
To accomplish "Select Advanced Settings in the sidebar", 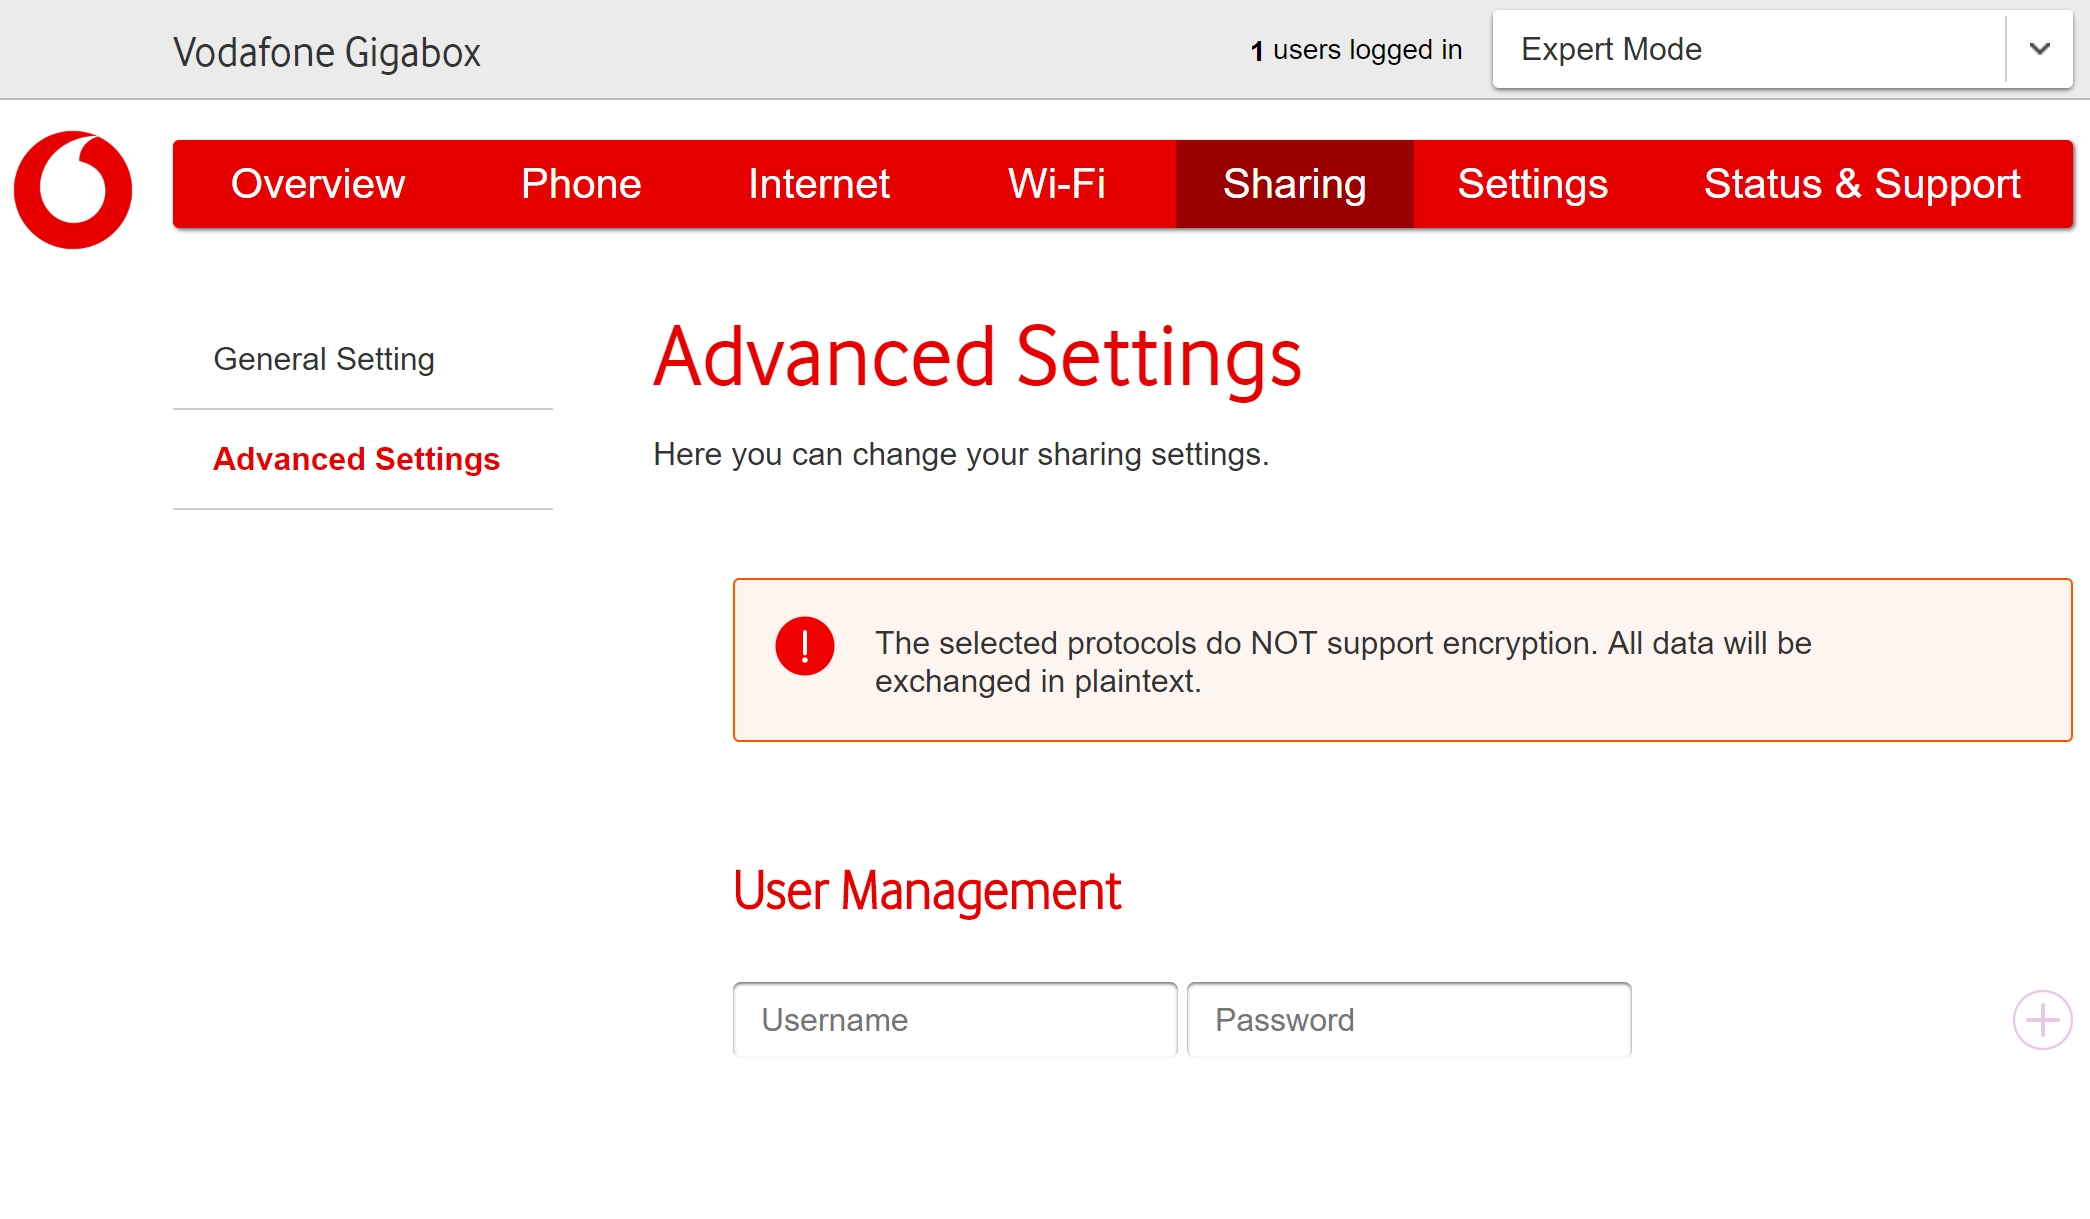I will pyautogui.click(x=357, y=459).
